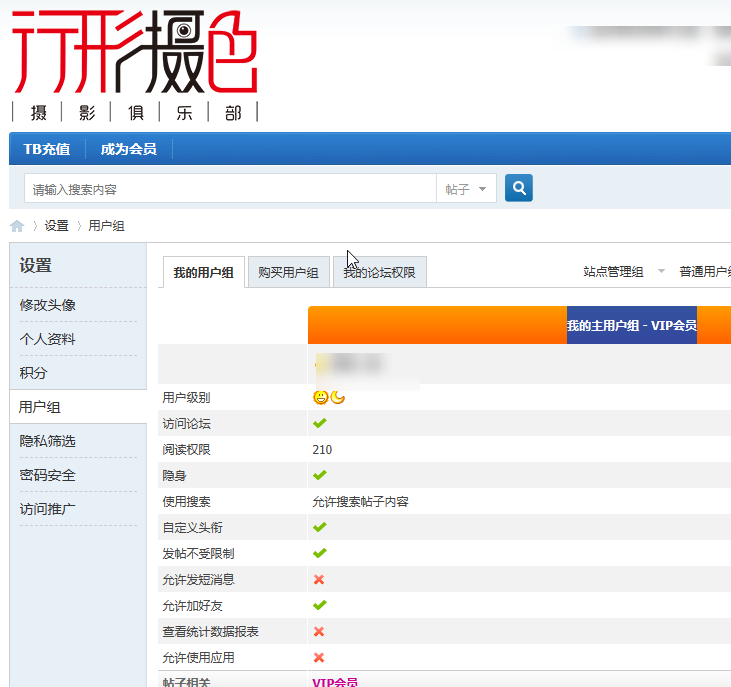The image size is (731, 687).
Task: Click the 用户级别 row label
Action: point(186,398)
